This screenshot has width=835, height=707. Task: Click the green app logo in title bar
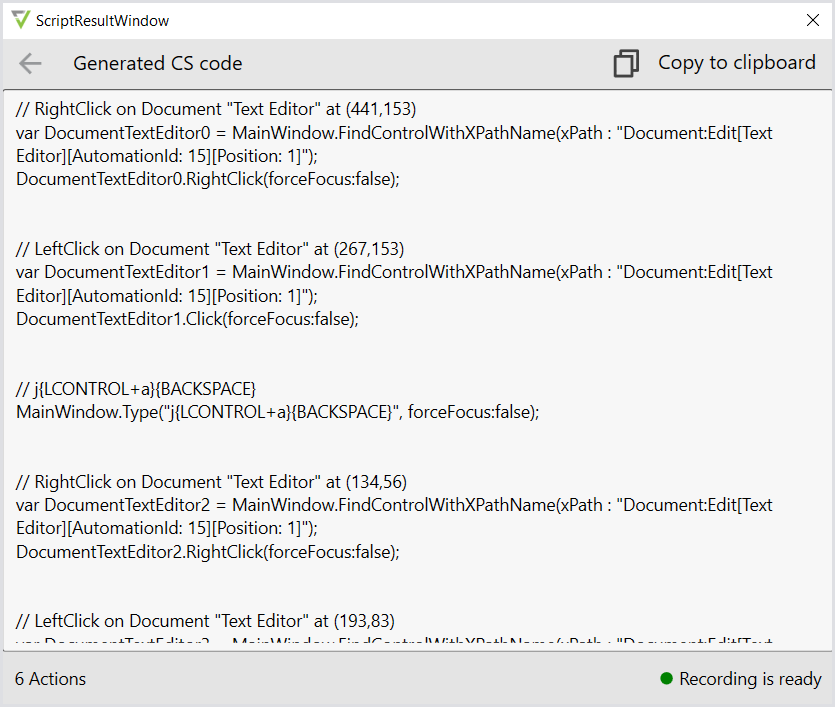click(20, 20)
